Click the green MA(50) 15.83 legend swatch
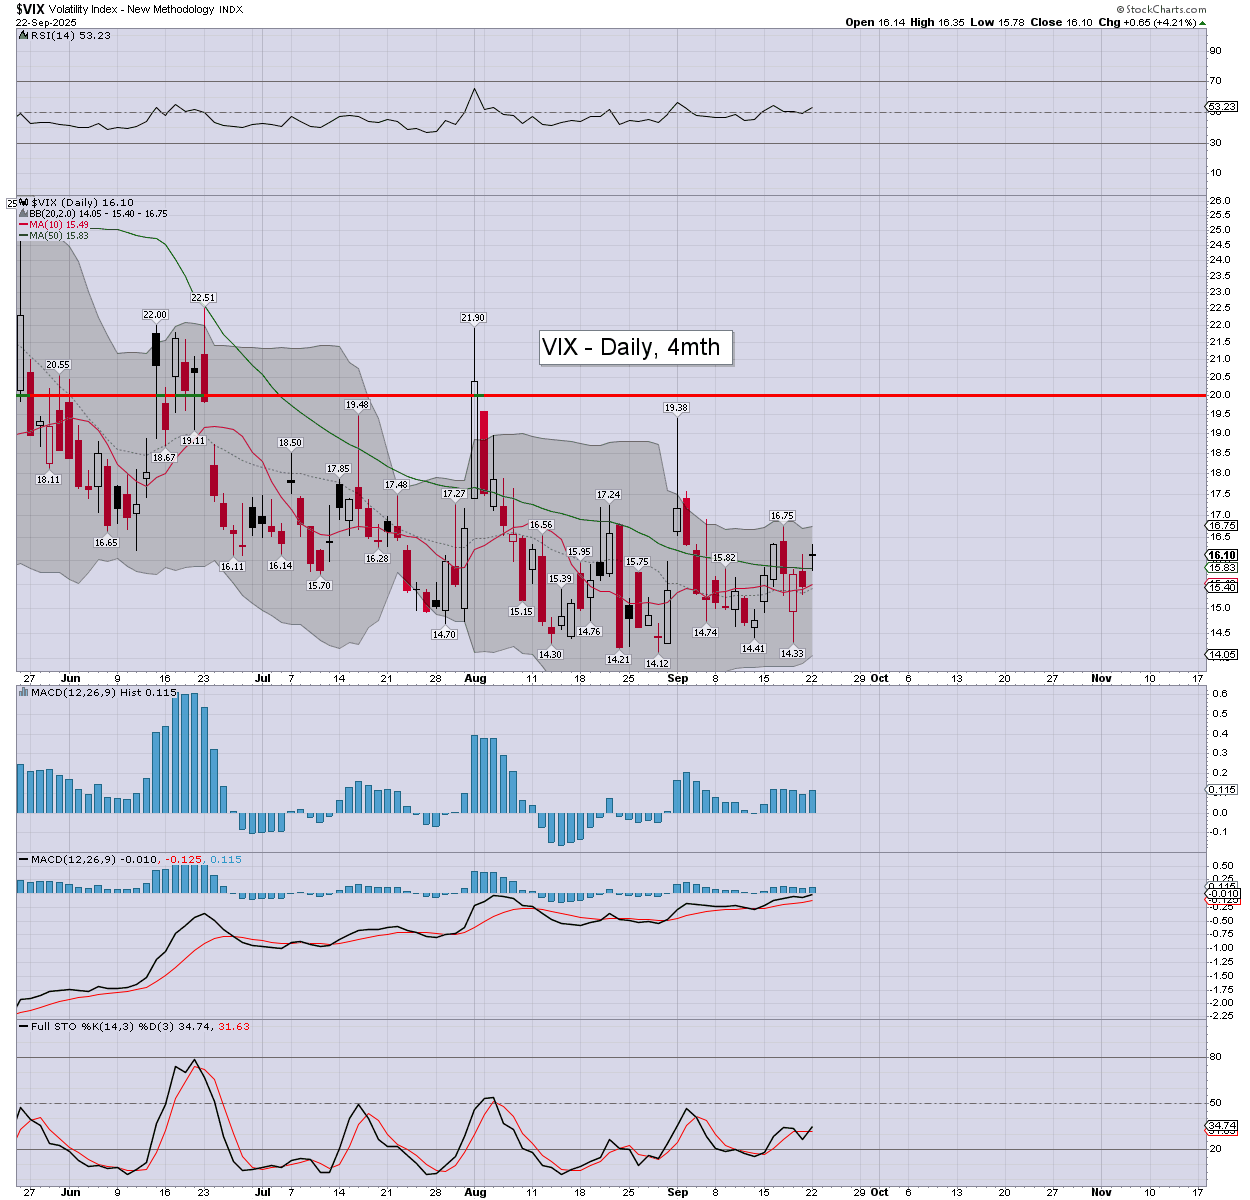 pos(22,236)
